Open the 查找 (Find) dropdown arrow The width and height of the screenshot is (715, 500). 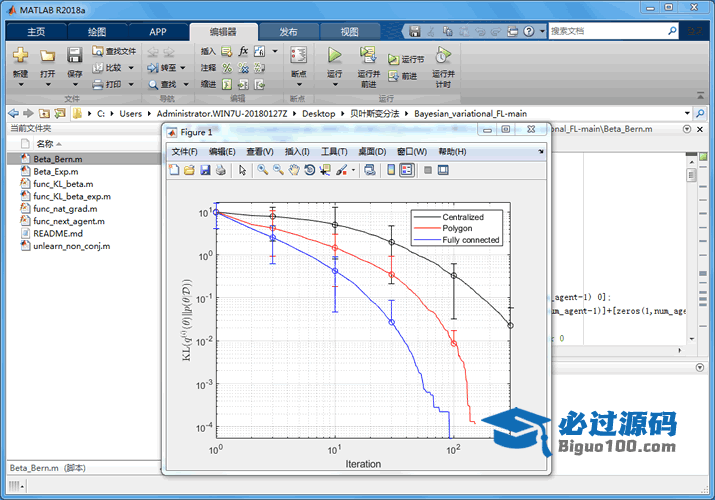pyautogui.click(x=186, y=84)
